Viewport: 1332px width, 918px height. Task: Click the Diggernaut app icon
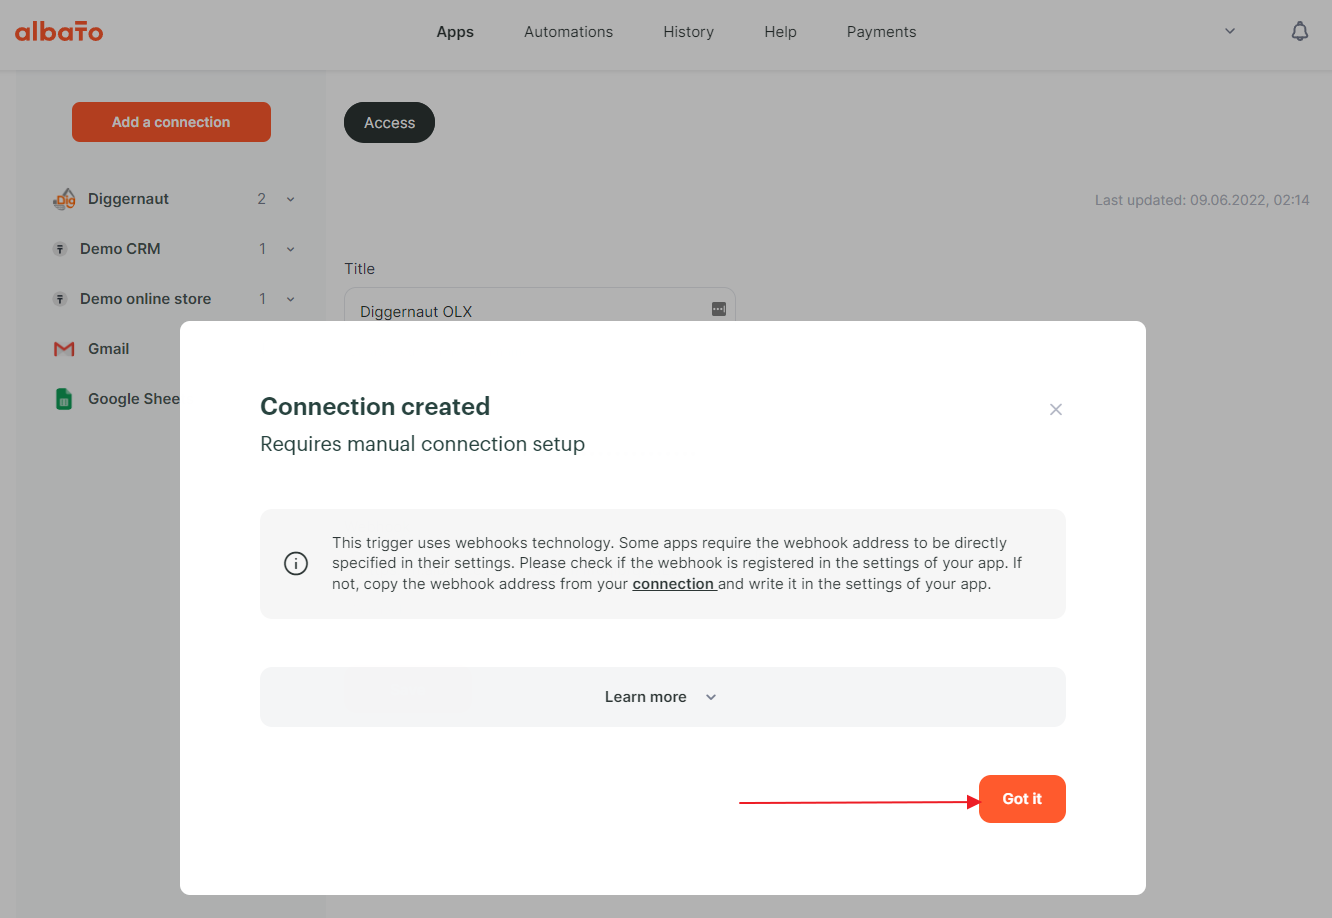click(64, 199)
